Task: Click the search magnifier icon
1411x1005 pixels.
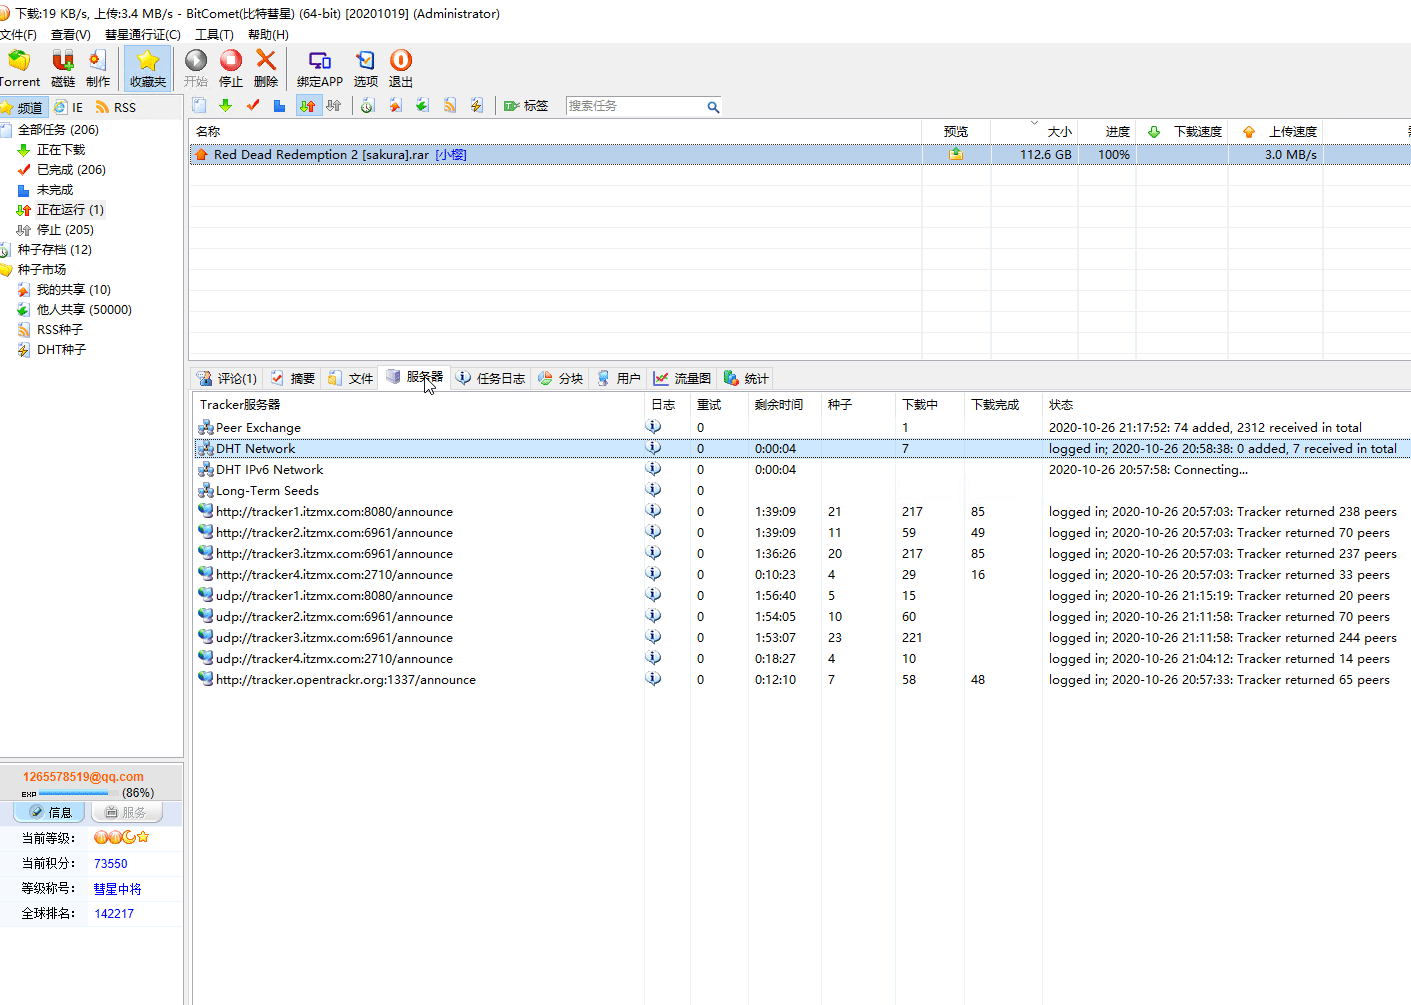Action: coord(713,107)
